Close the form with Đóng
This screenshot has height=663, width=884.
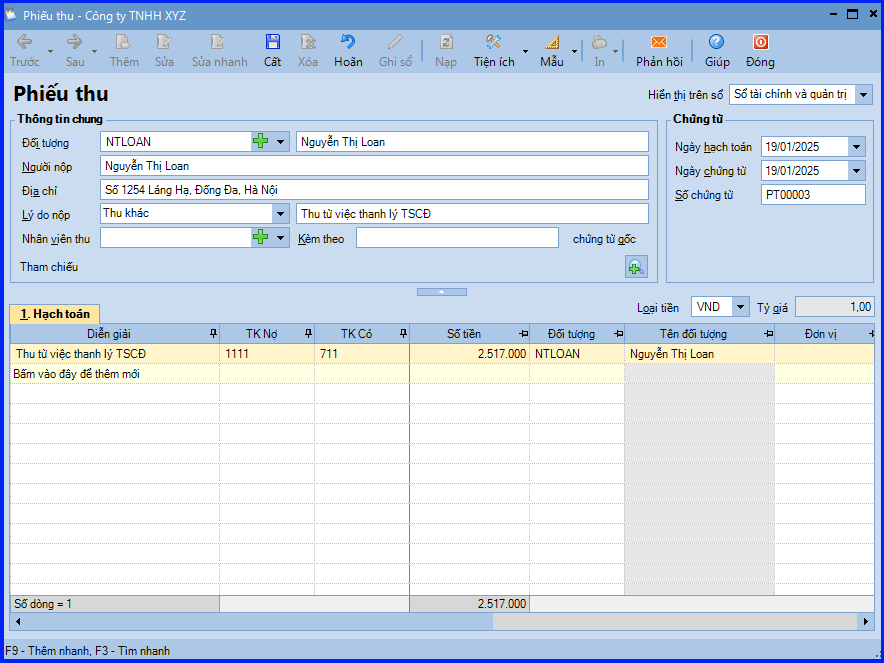click(x=760, y=51)
